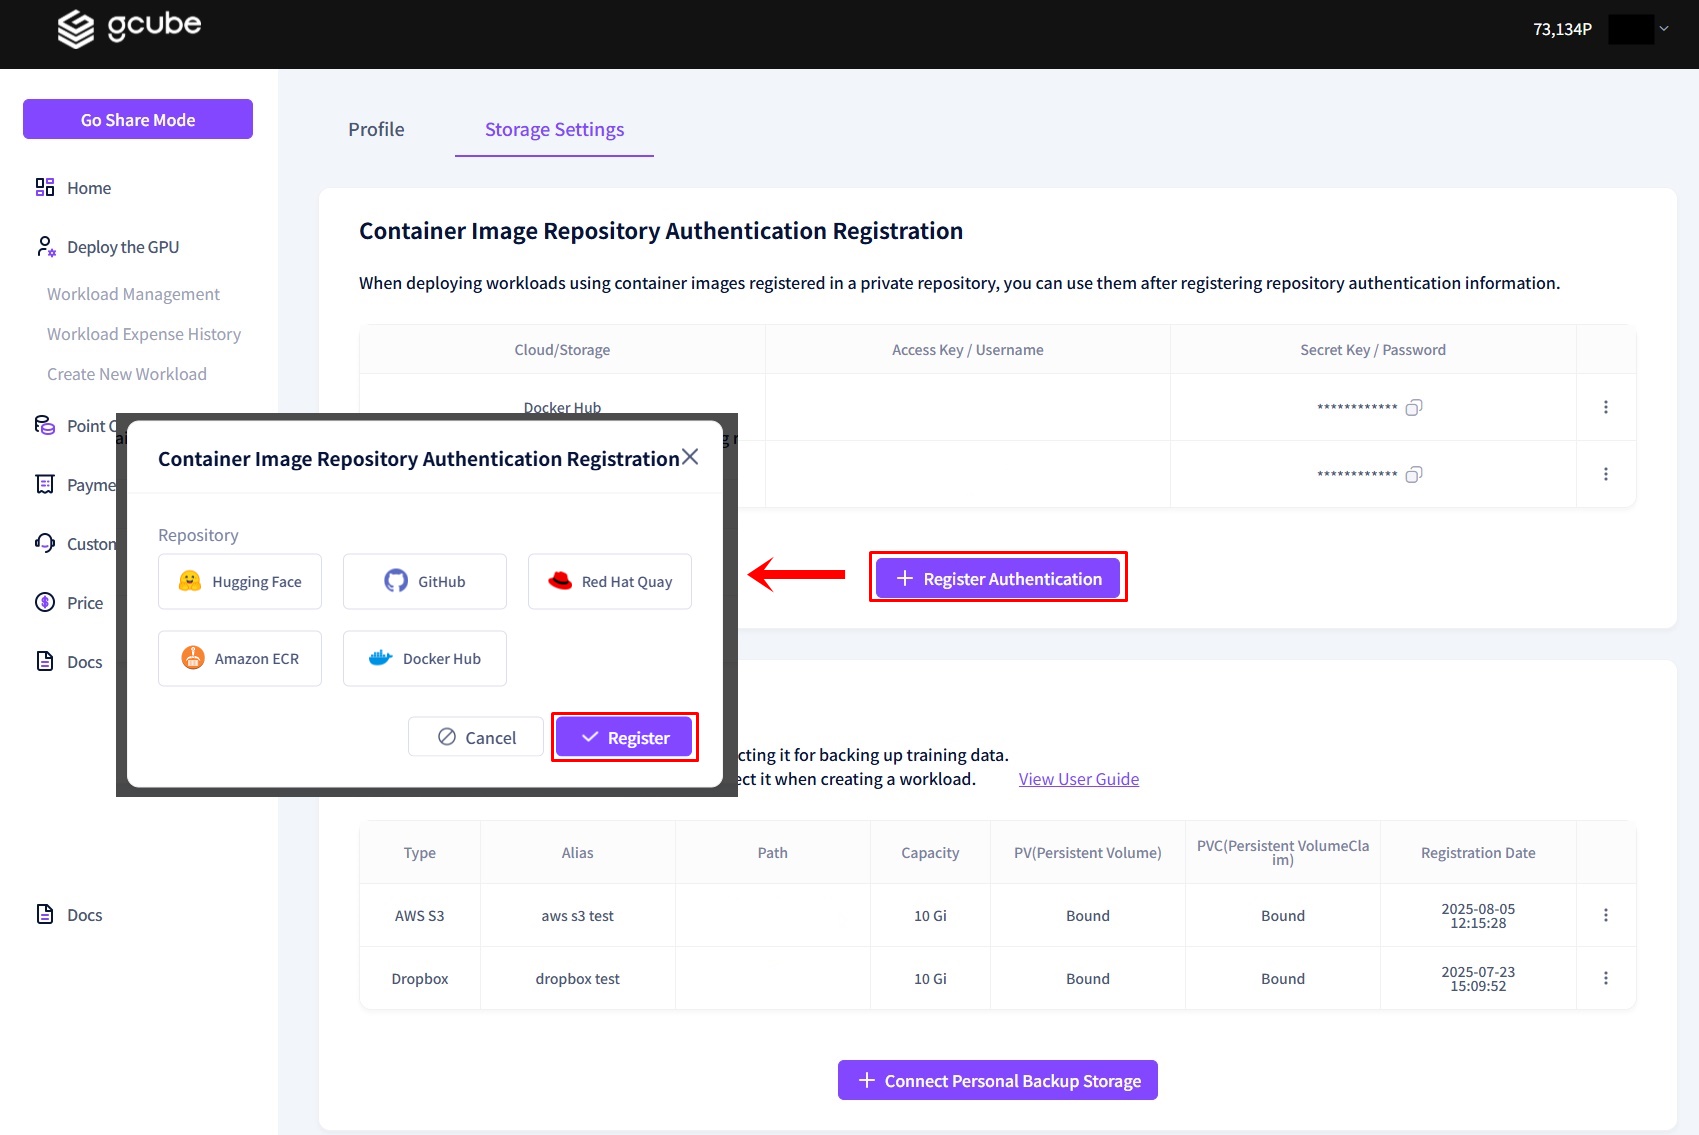Viewport: 1699px width, 1135px height.
Task: Open the bottom Docs sidebar item
Action: click(84, 915)
